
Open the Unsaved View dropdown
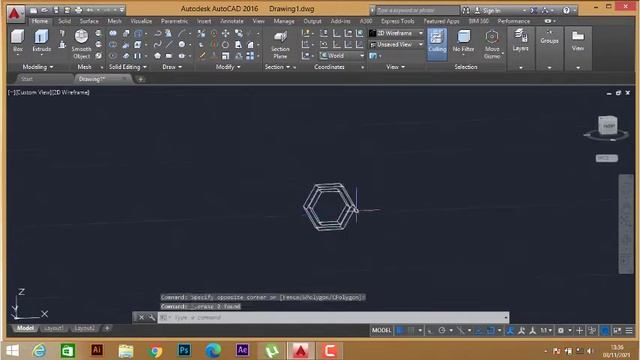point(396,44)
